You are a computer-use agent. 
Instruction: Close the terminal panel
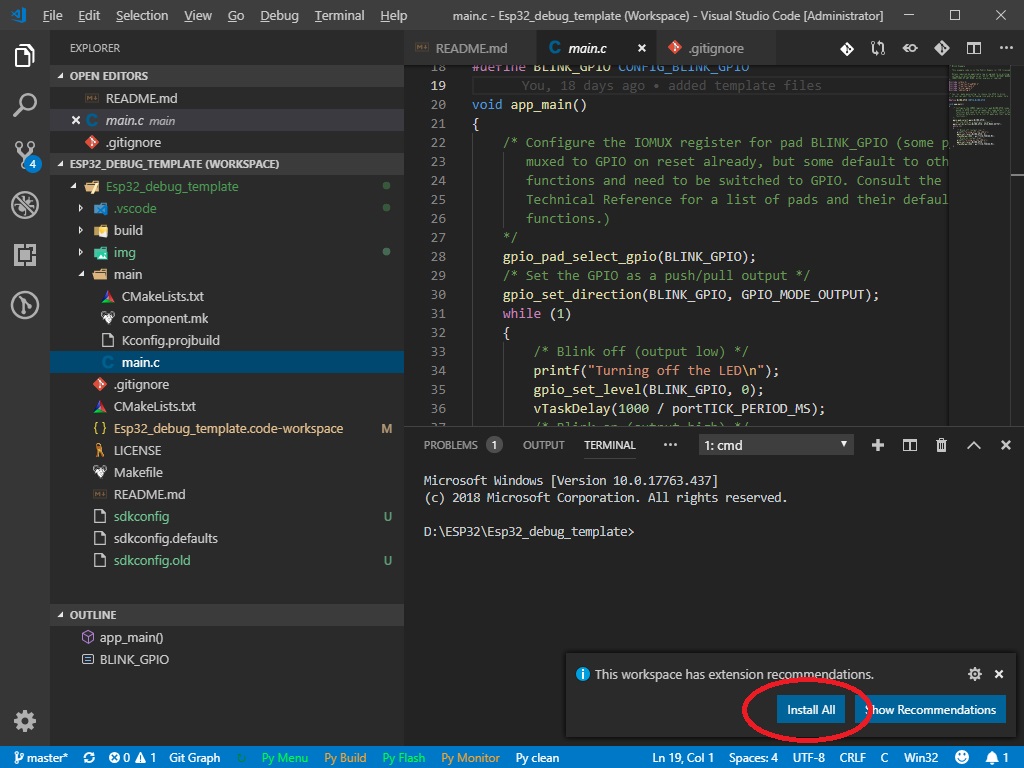(1006, 445)
